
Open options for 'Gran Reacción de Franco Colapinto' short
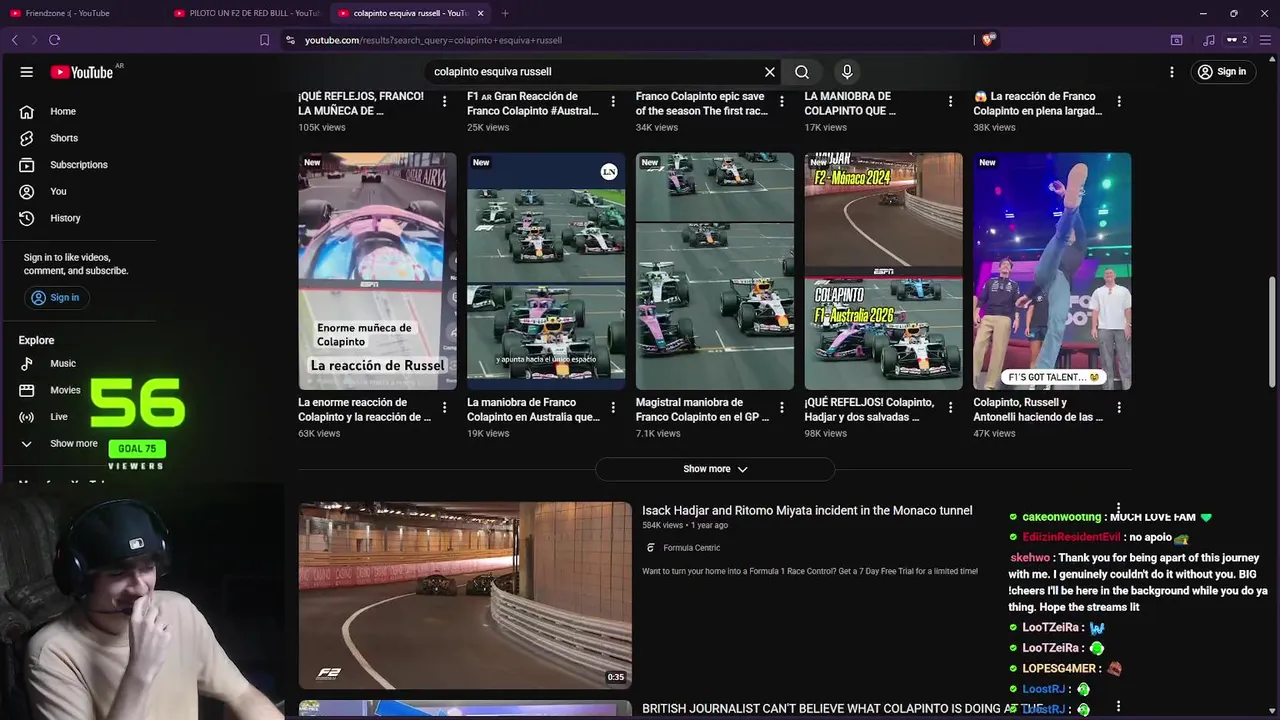613,102
